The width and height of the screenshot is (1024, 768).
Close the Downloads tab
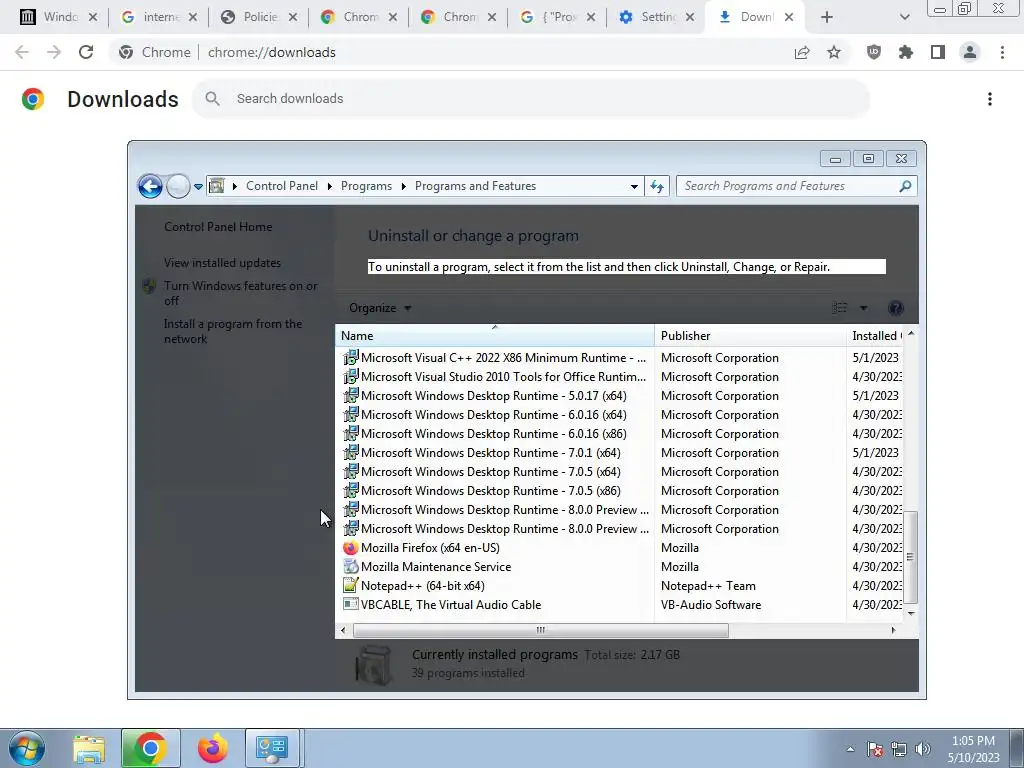click(x=789, y=17)
